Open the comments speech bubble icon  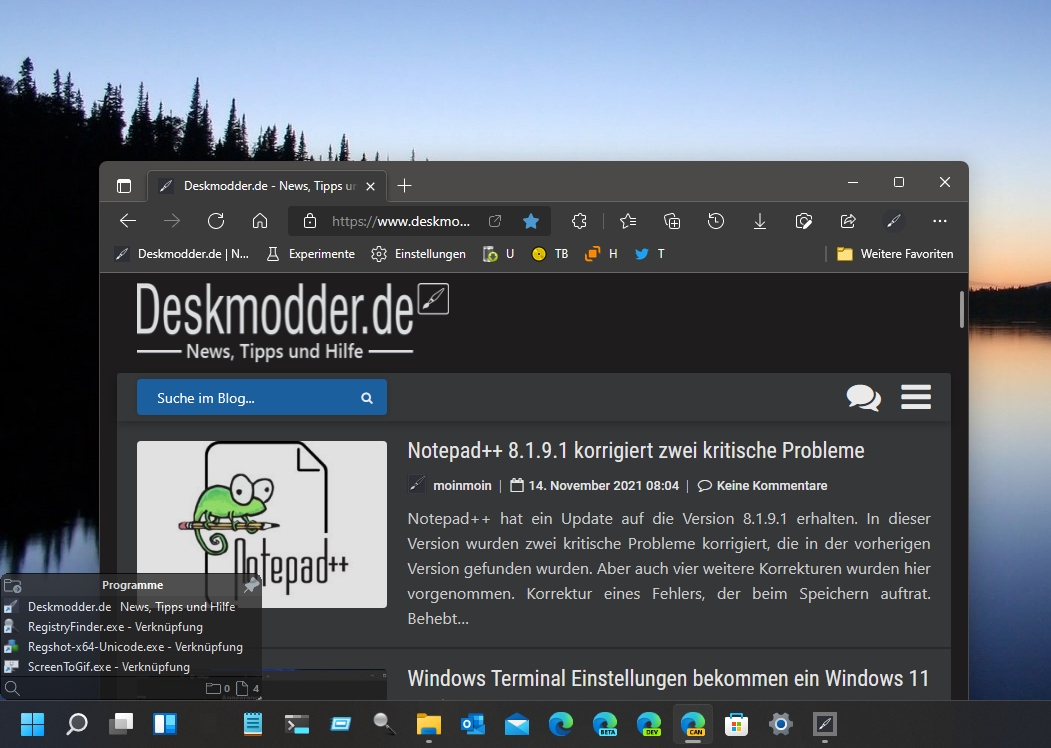pyautogui.click(x=863, y=397)
